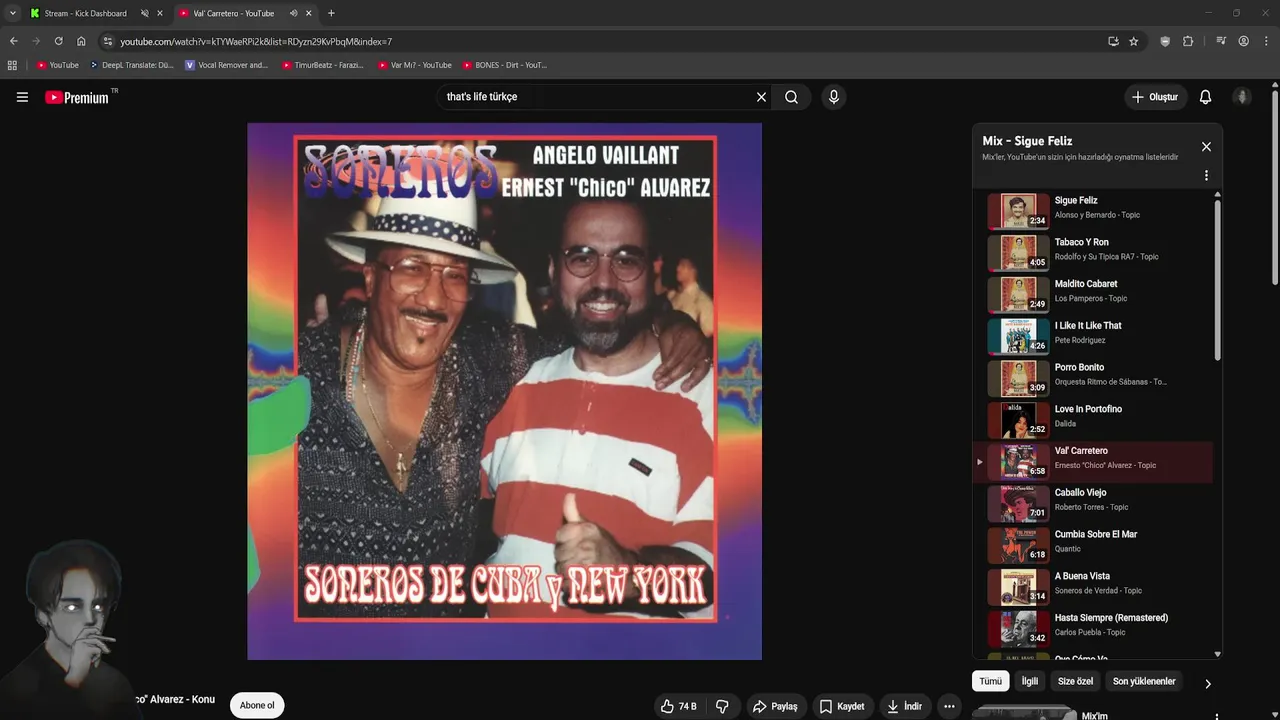Run search with the magnifier button
Image resolution: width=1280 pixels, height=720 pixels.
pos(791,97)
